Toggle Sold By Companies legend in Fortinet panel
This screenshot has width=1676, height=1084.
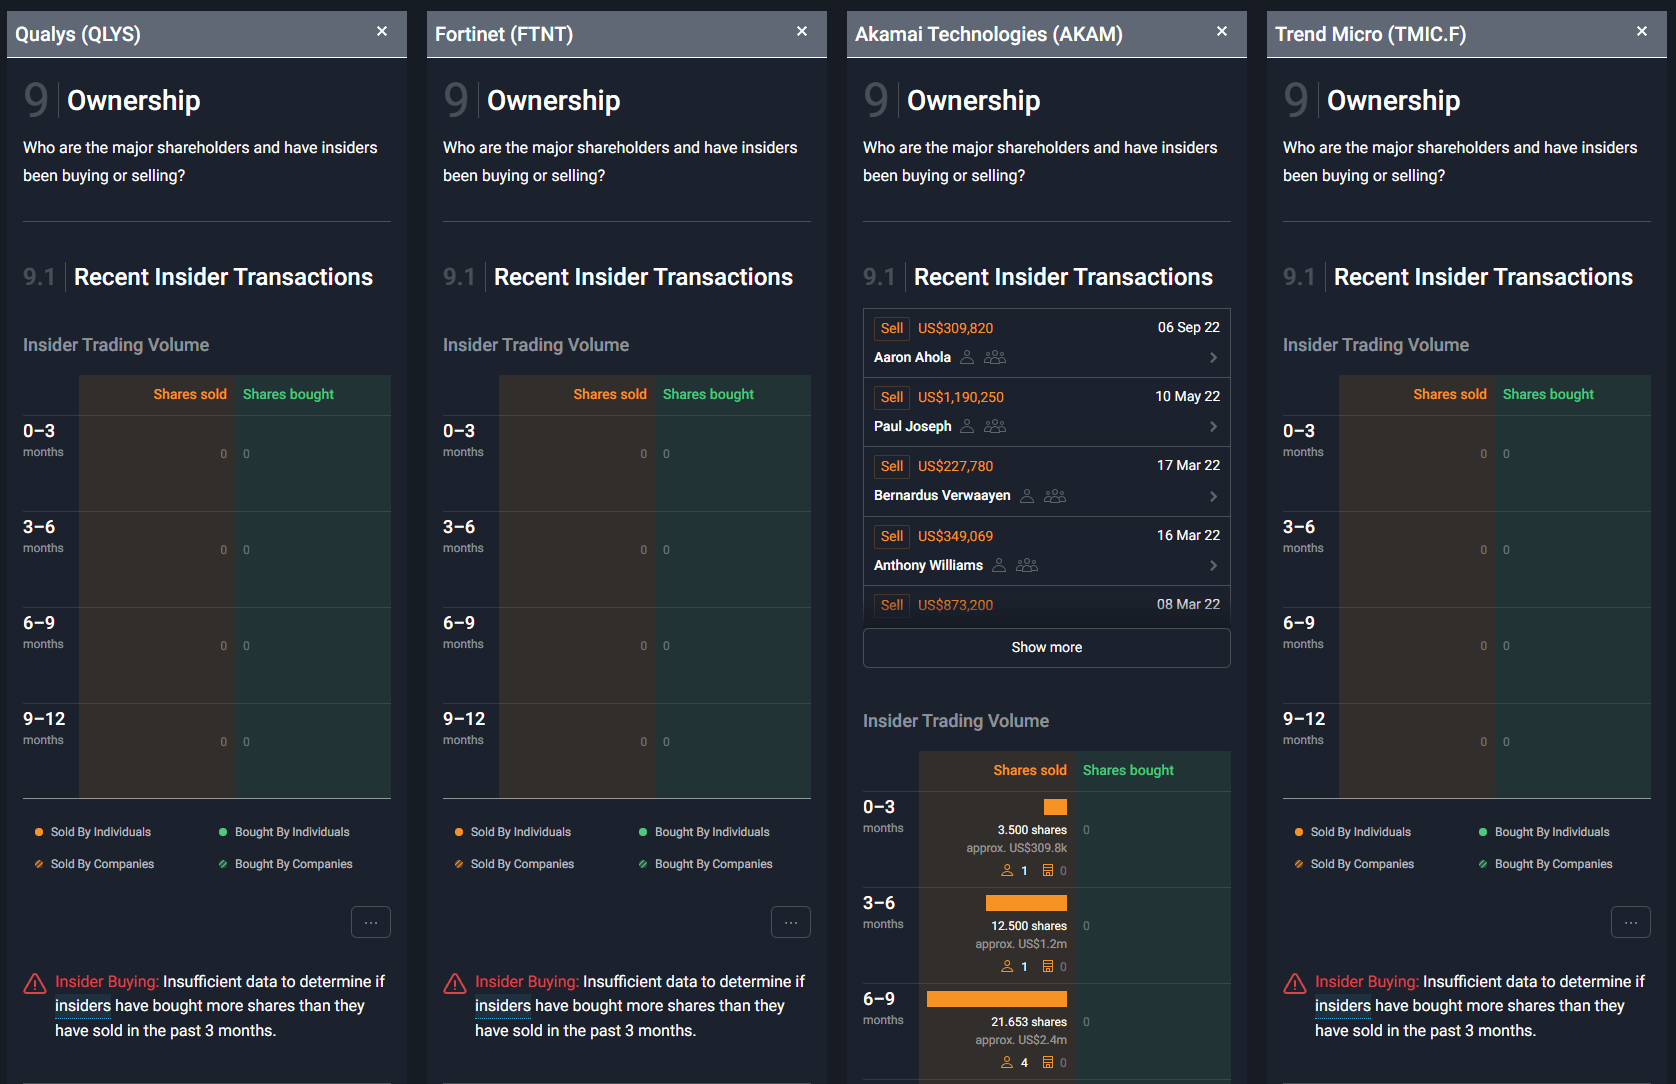[x=514, y=864]
